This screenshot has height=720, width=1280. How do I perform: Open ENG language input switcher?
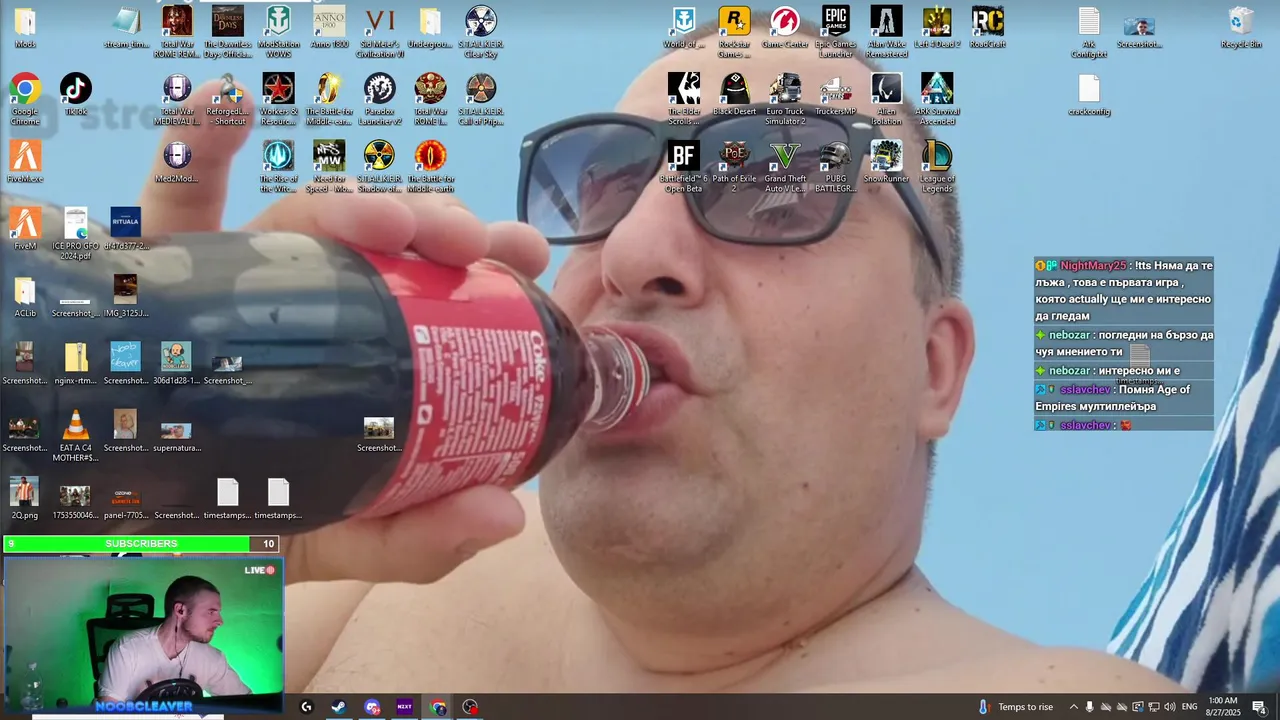point(1189,707)
